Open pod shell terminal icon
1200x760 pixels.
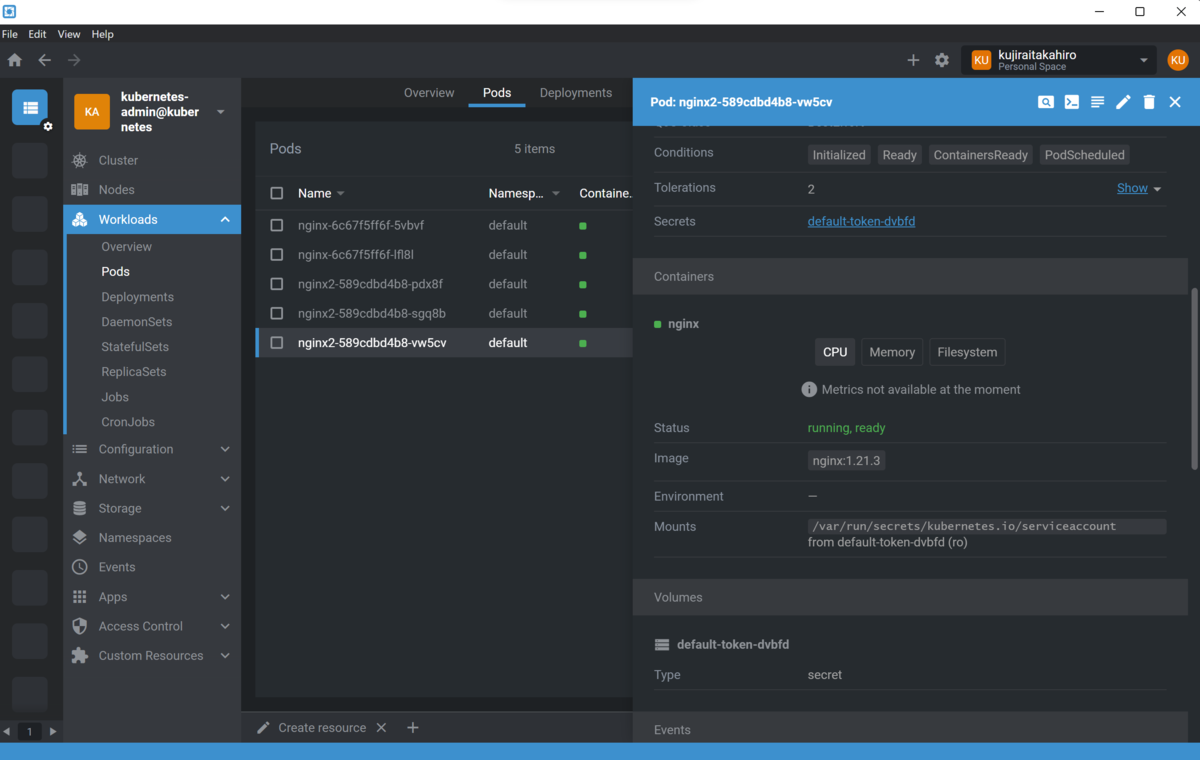click(1071, 102)
